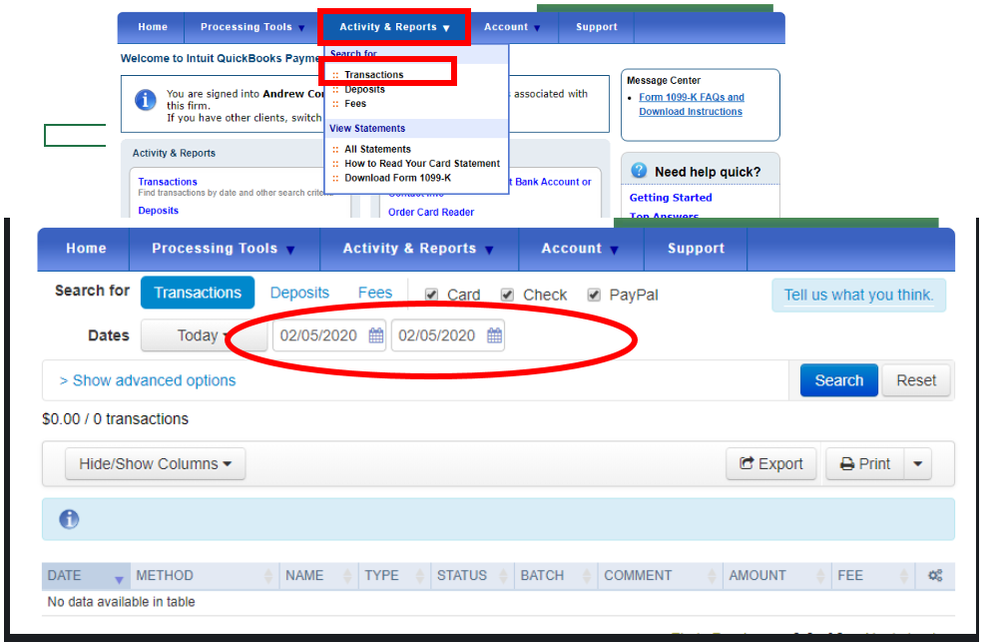Image resolution: width=999 pixels, height=642 pixels.
Task: Open Processing Tools menu in upper navbar
Action: (x=253, y=27)
